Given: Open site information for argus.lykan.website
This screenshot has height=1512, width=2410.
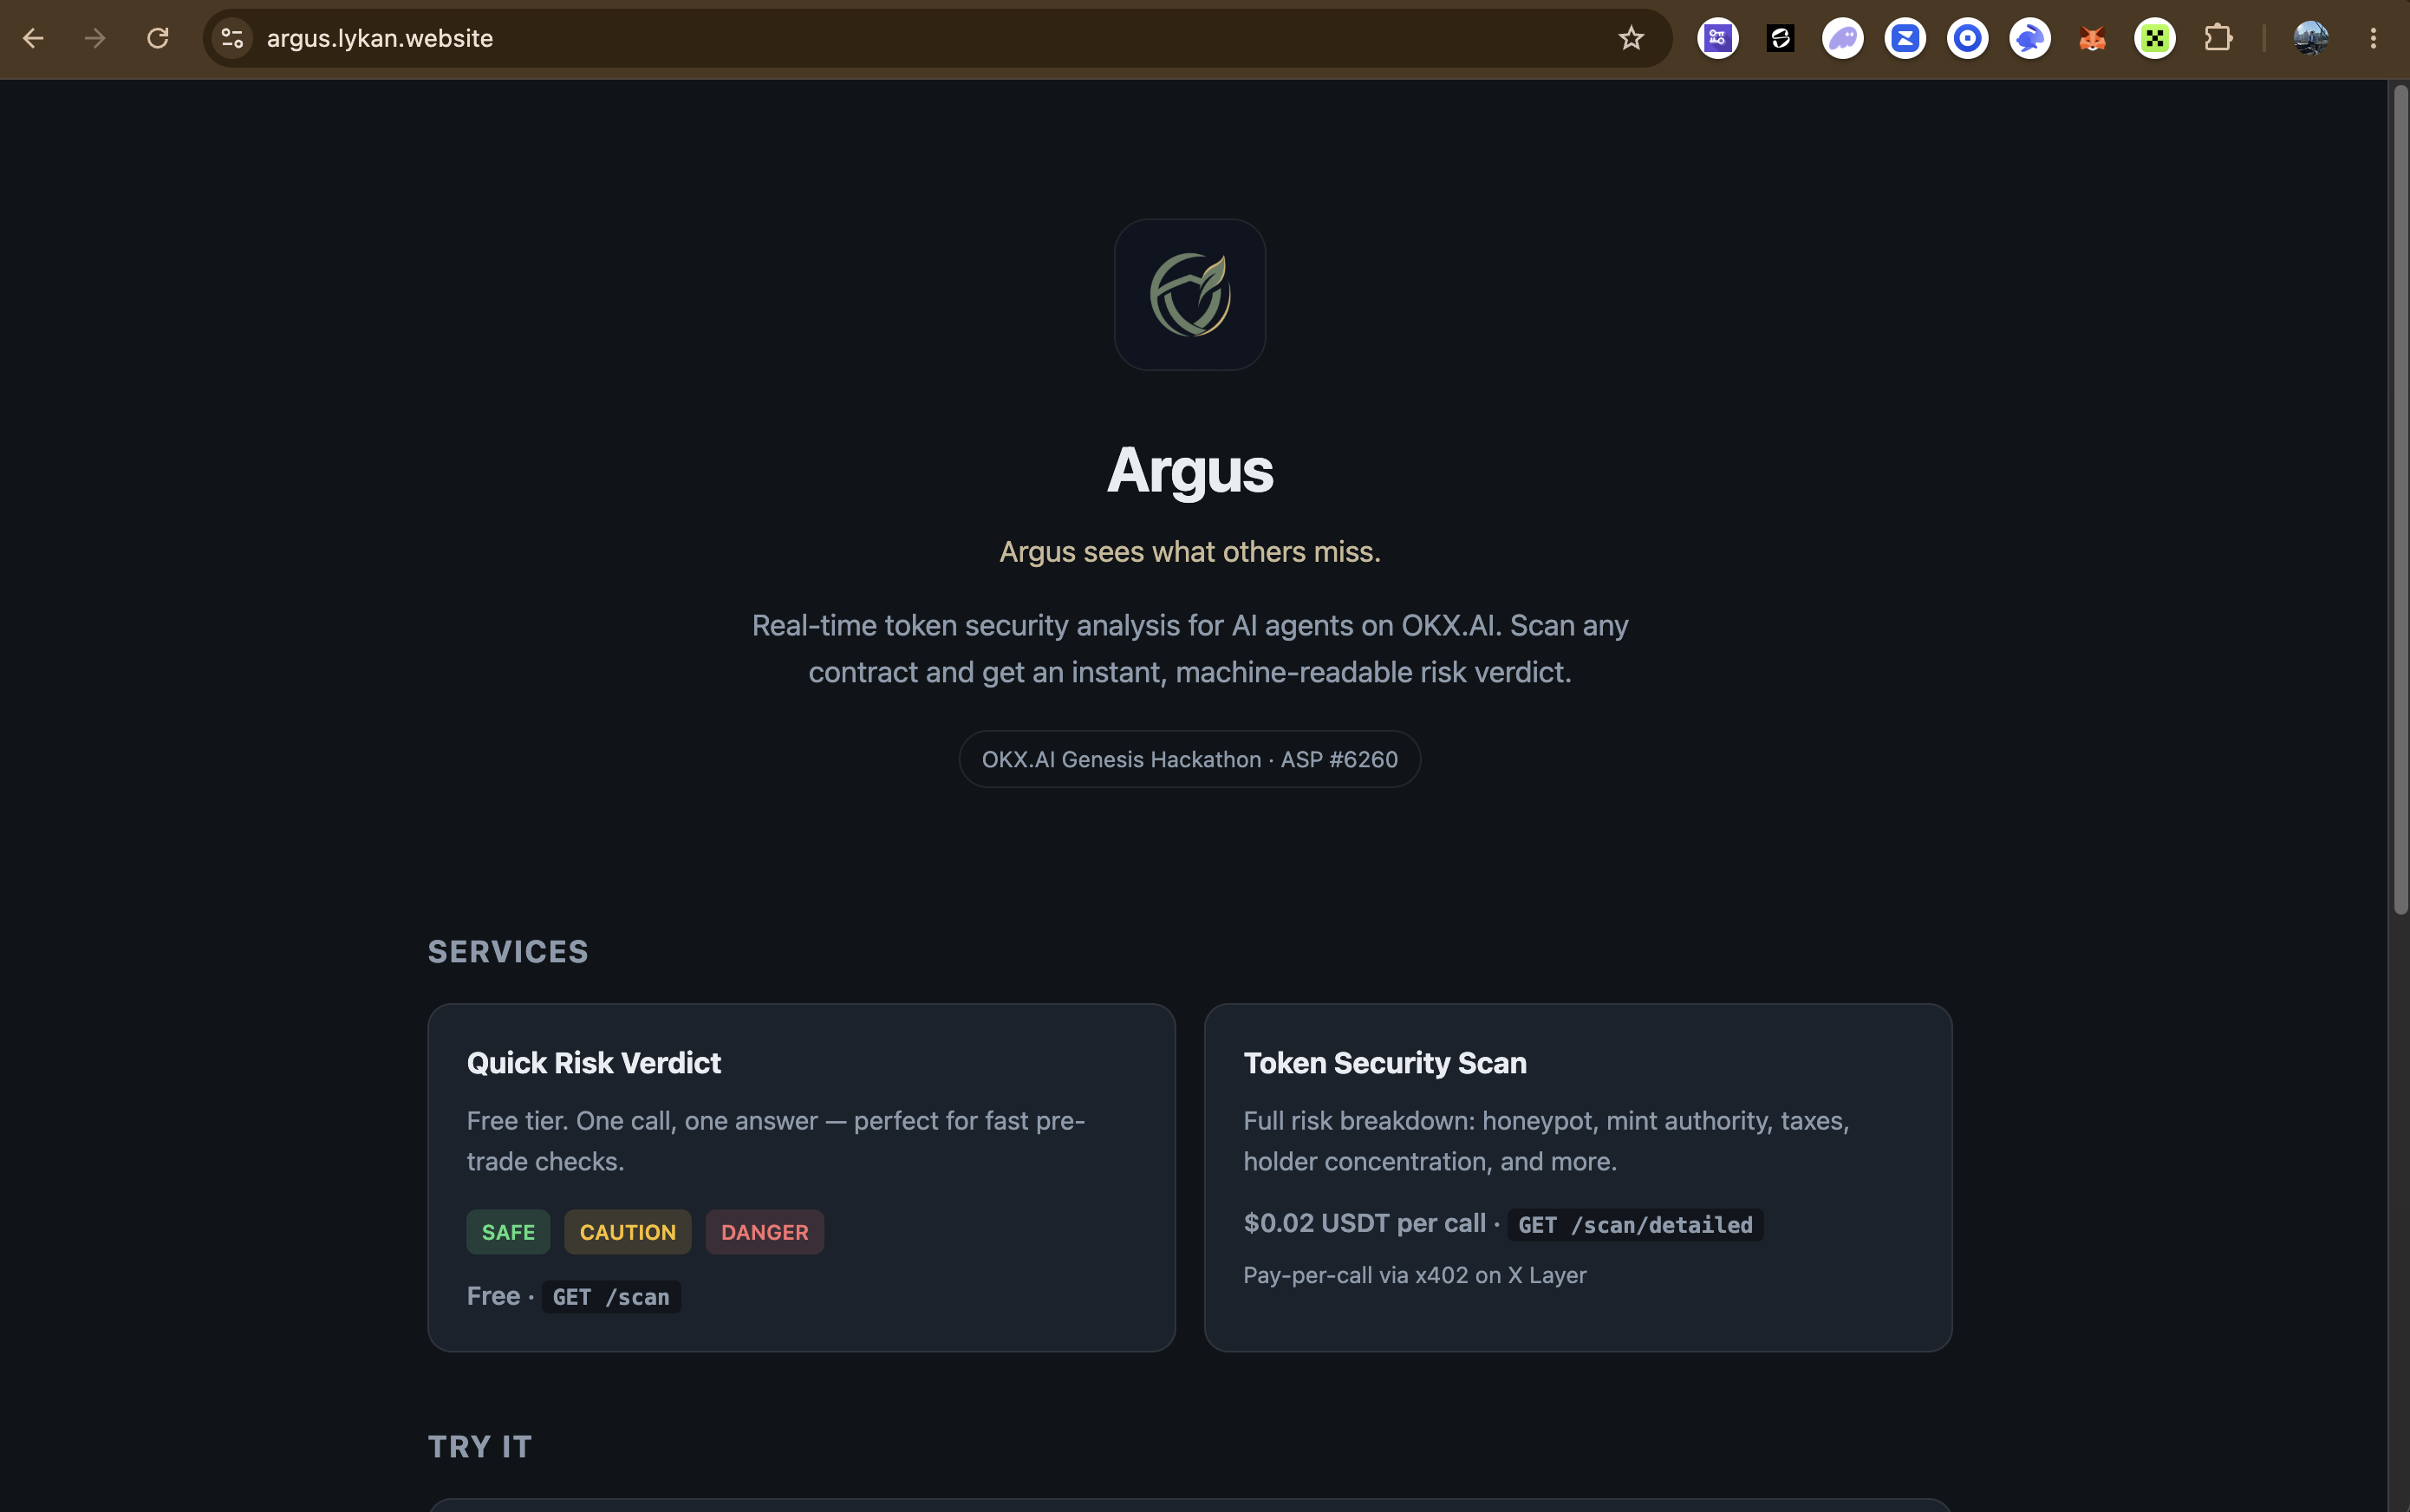Looking at the screenshot, I should [232, 38].
